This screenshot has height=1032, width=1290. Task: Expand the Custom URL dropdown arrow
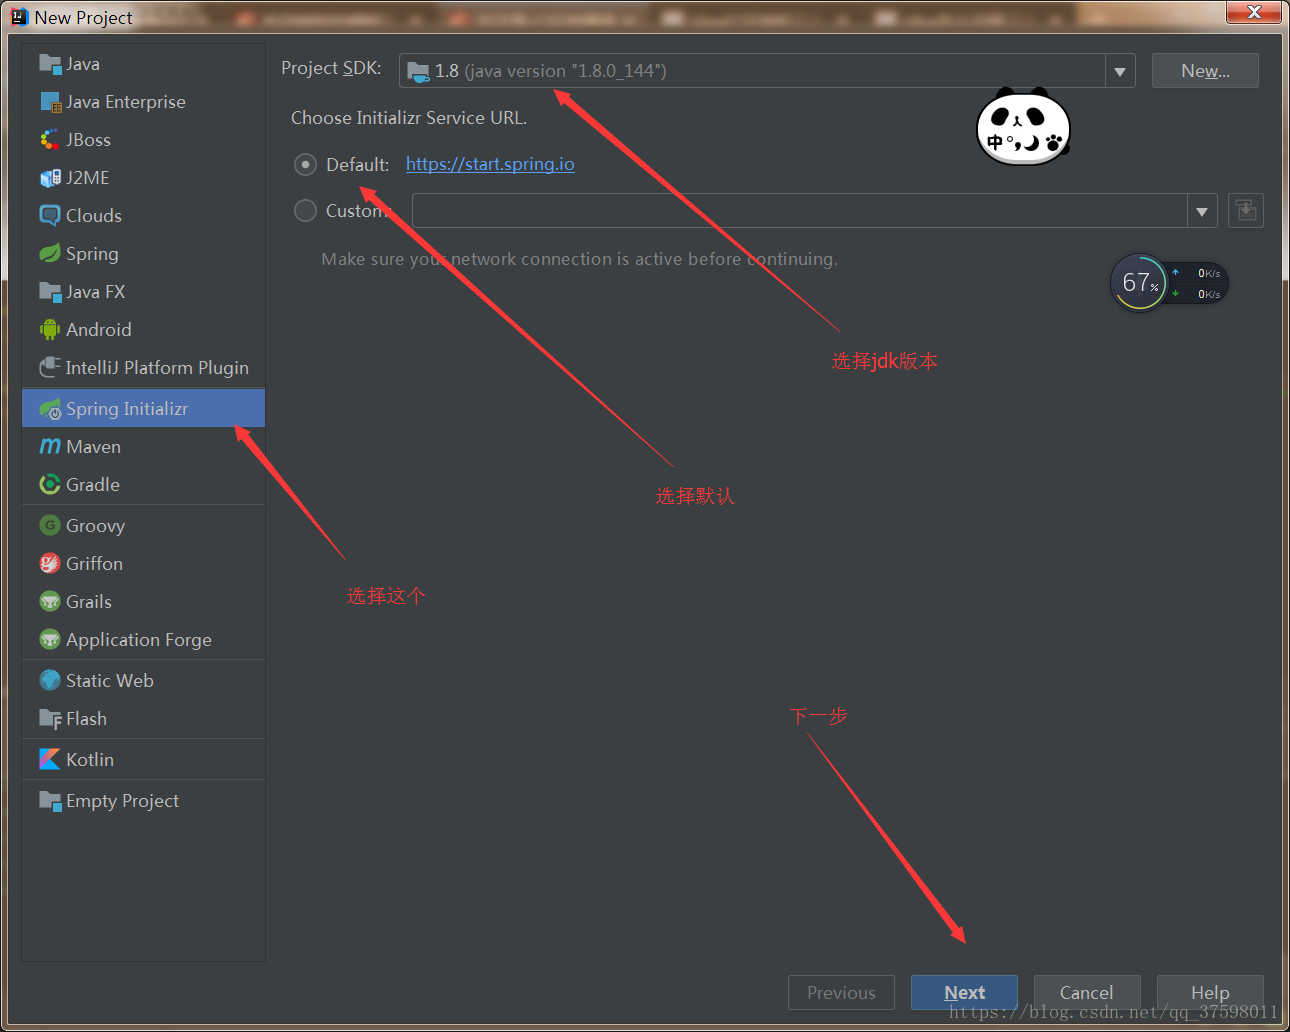(1201, 211)
